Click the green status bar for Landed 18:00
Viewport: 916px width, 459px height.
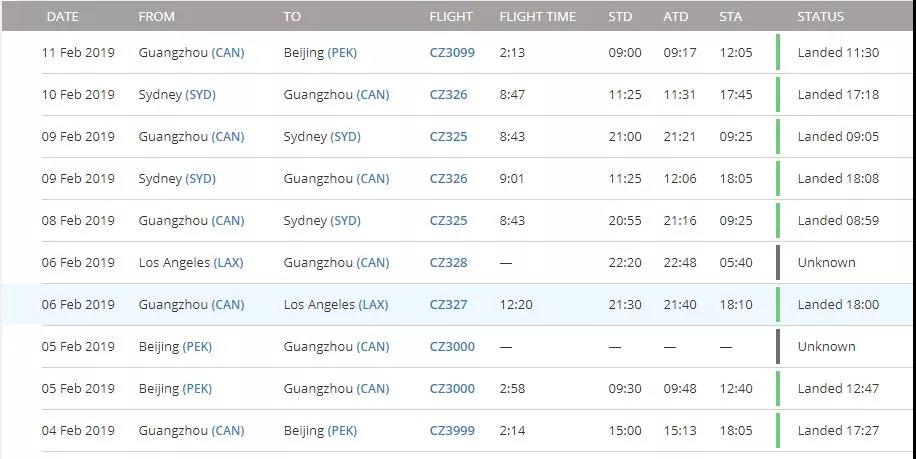[x=778, y=305]
